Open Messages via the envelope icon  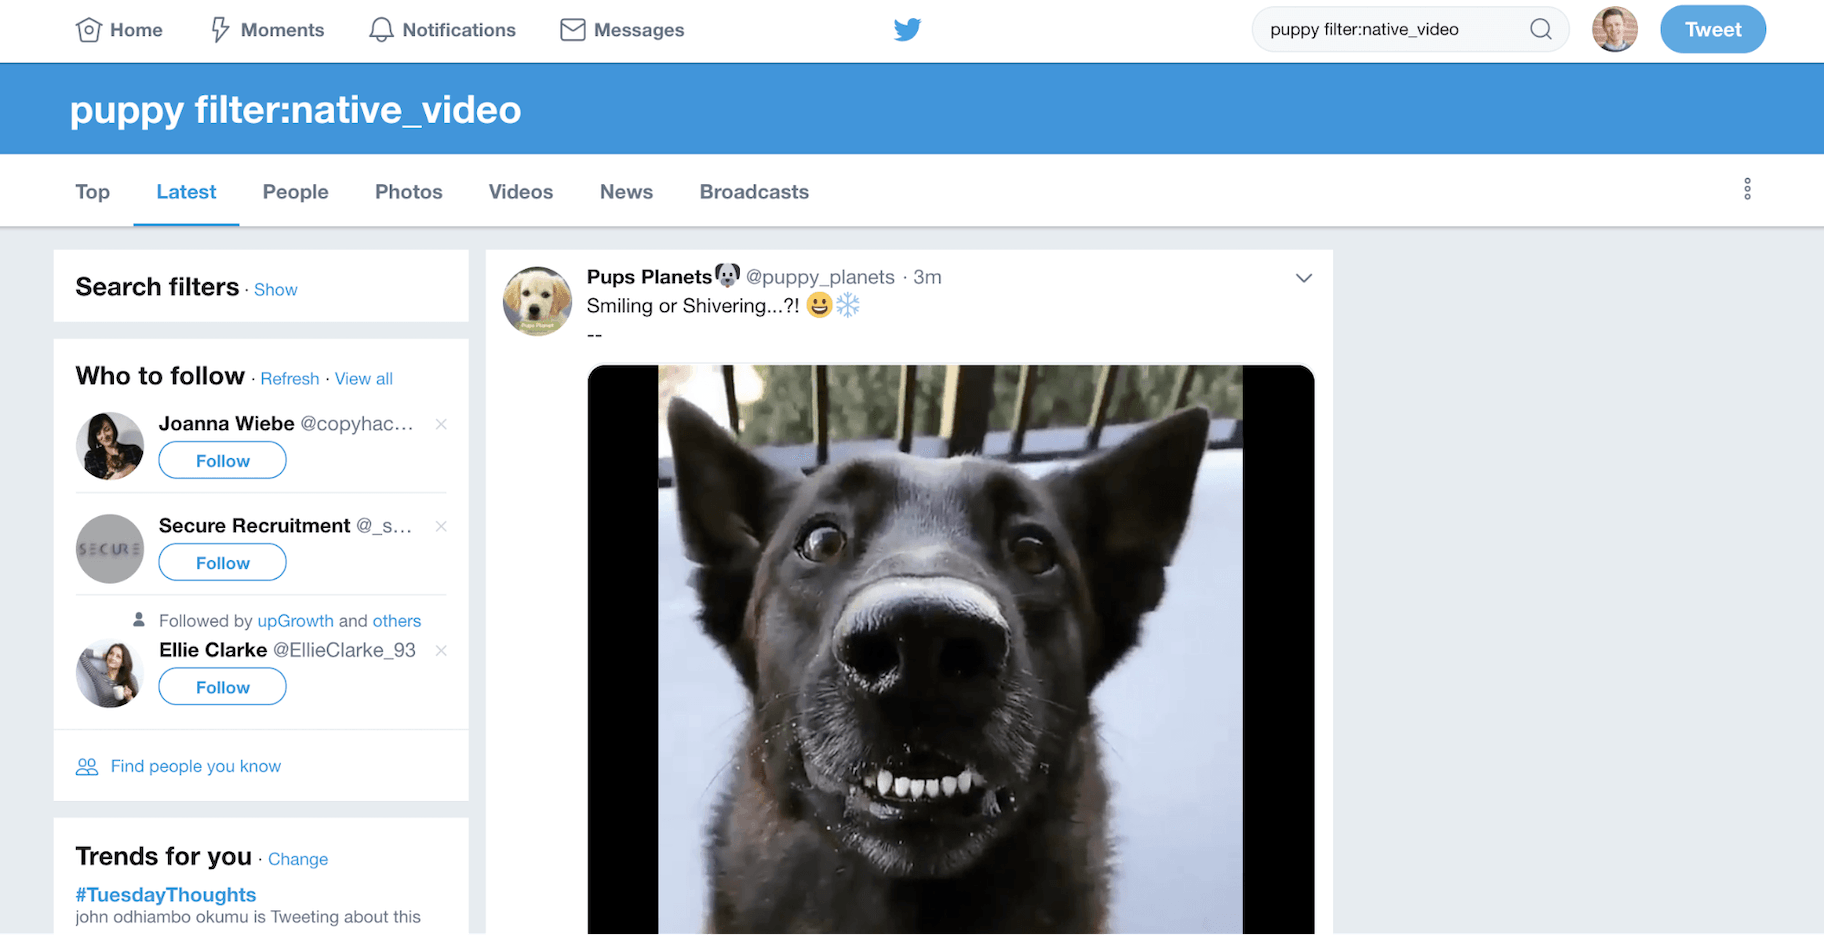coord(573,30)
